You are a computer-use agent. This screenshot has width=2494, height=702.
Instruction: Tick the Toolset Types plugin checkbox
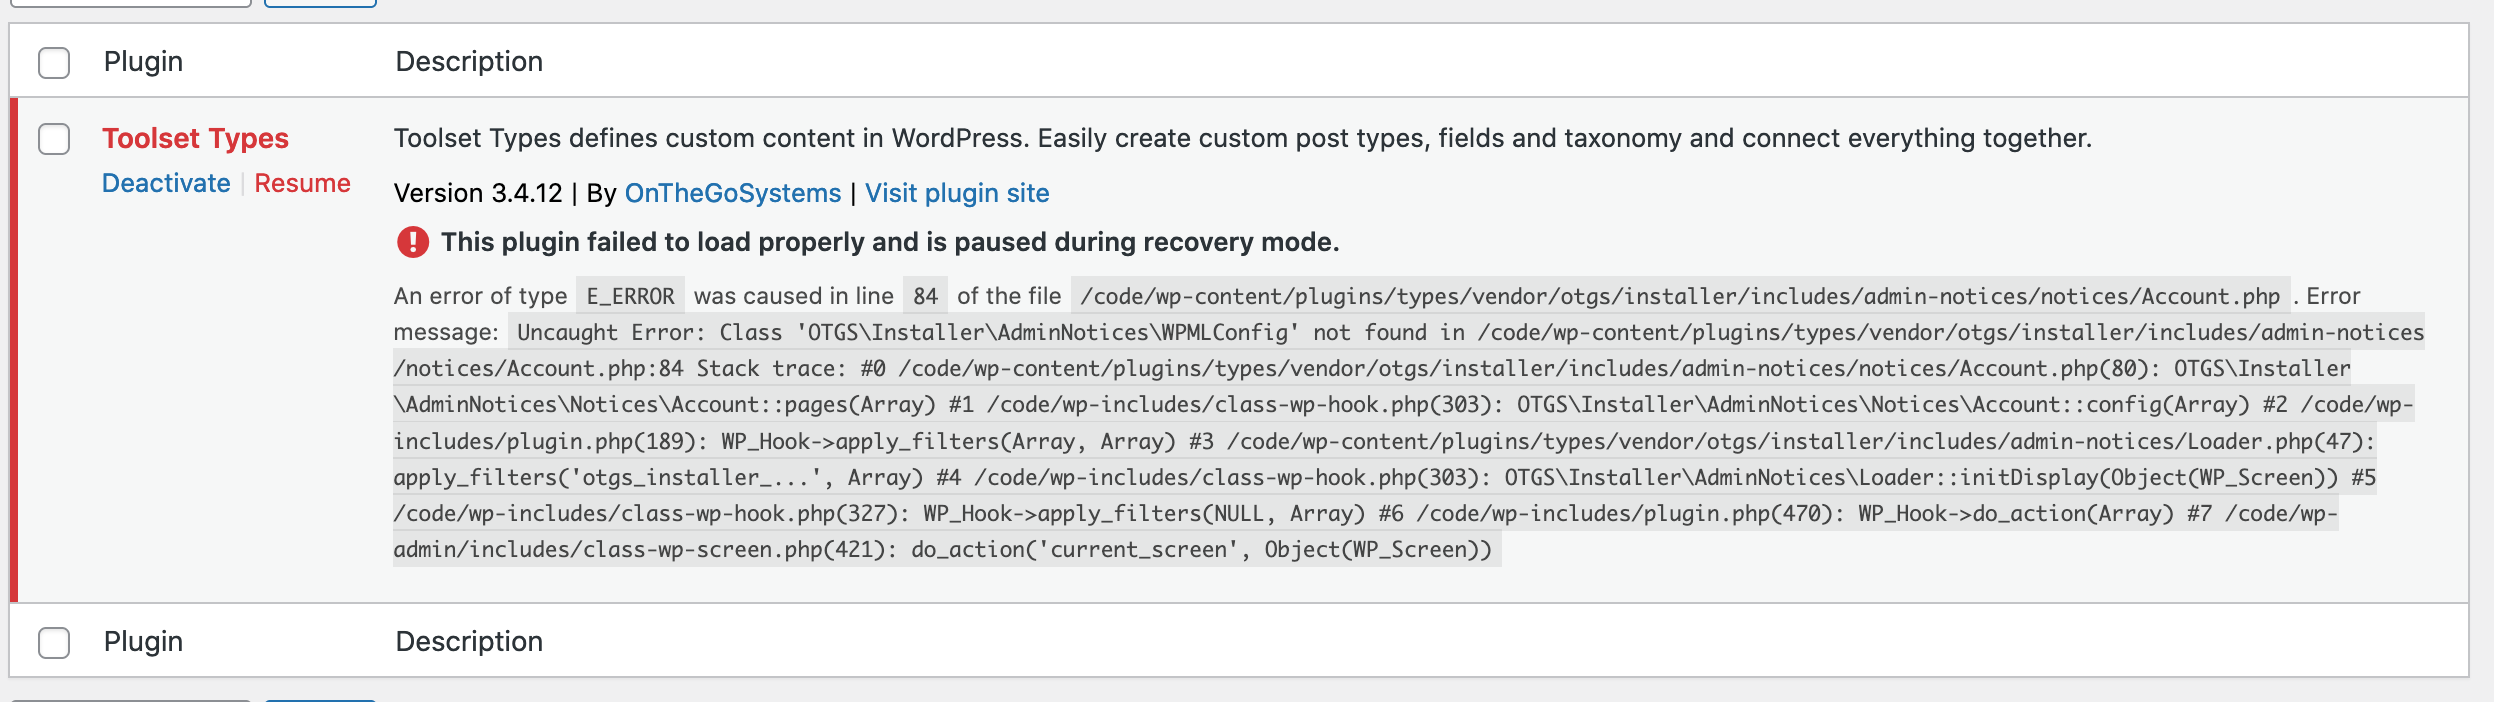pyautogui.click(x=54, y=139)
